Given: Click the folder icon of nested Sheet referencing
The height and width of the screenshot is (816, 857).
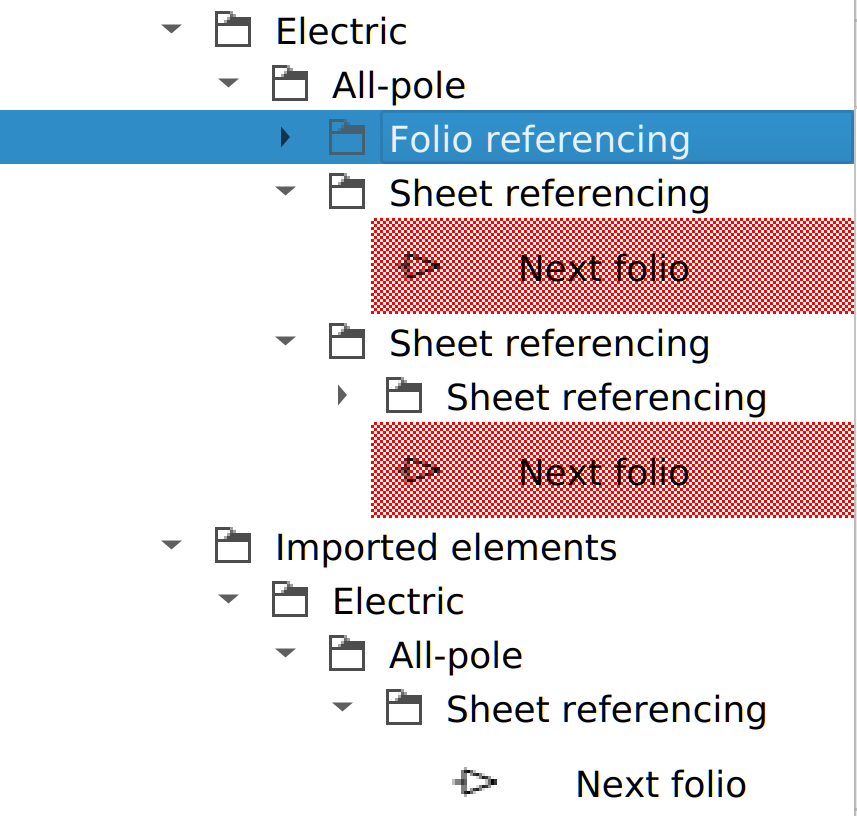Looking at the screenshot, I should coord(403,396).
